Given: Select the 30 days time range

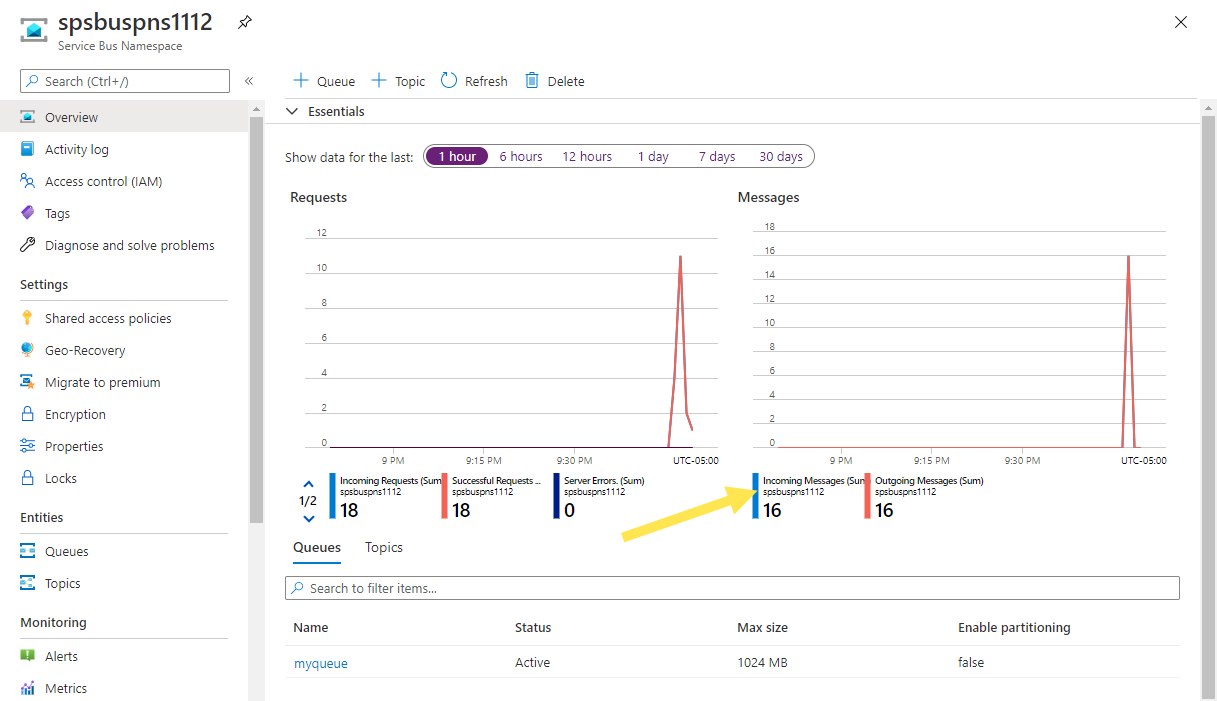Looking at the screenshot, I should click(x=780, y=156).
